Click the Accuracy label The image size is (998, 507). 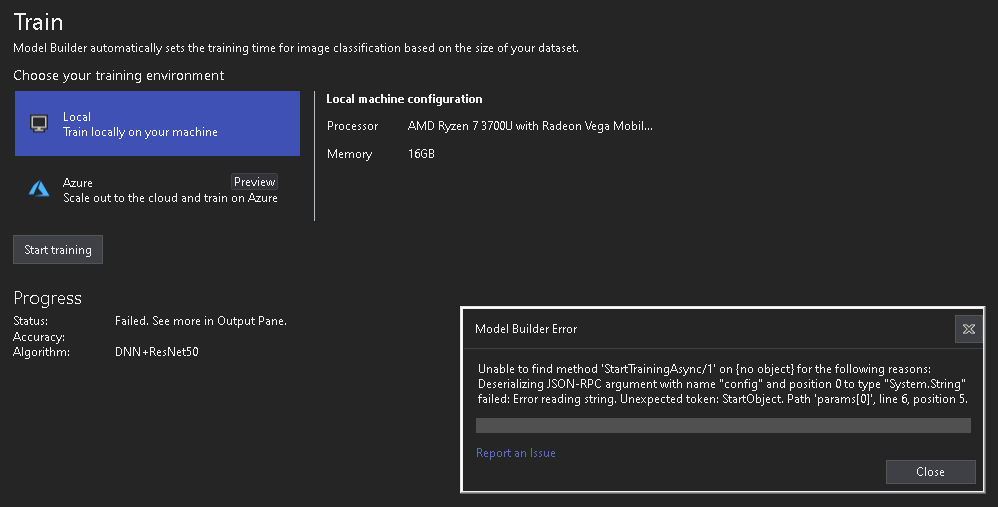tap(39, 337)
